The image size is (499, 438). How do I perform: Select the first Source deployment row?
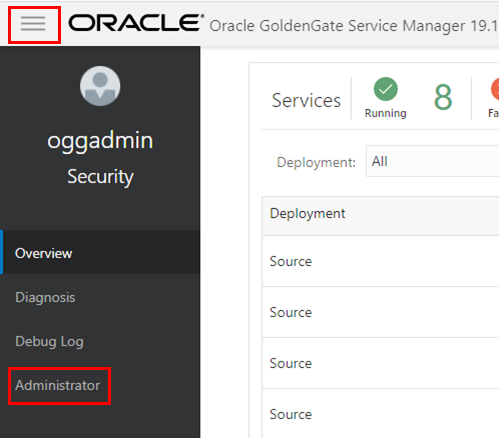[381, 261]
